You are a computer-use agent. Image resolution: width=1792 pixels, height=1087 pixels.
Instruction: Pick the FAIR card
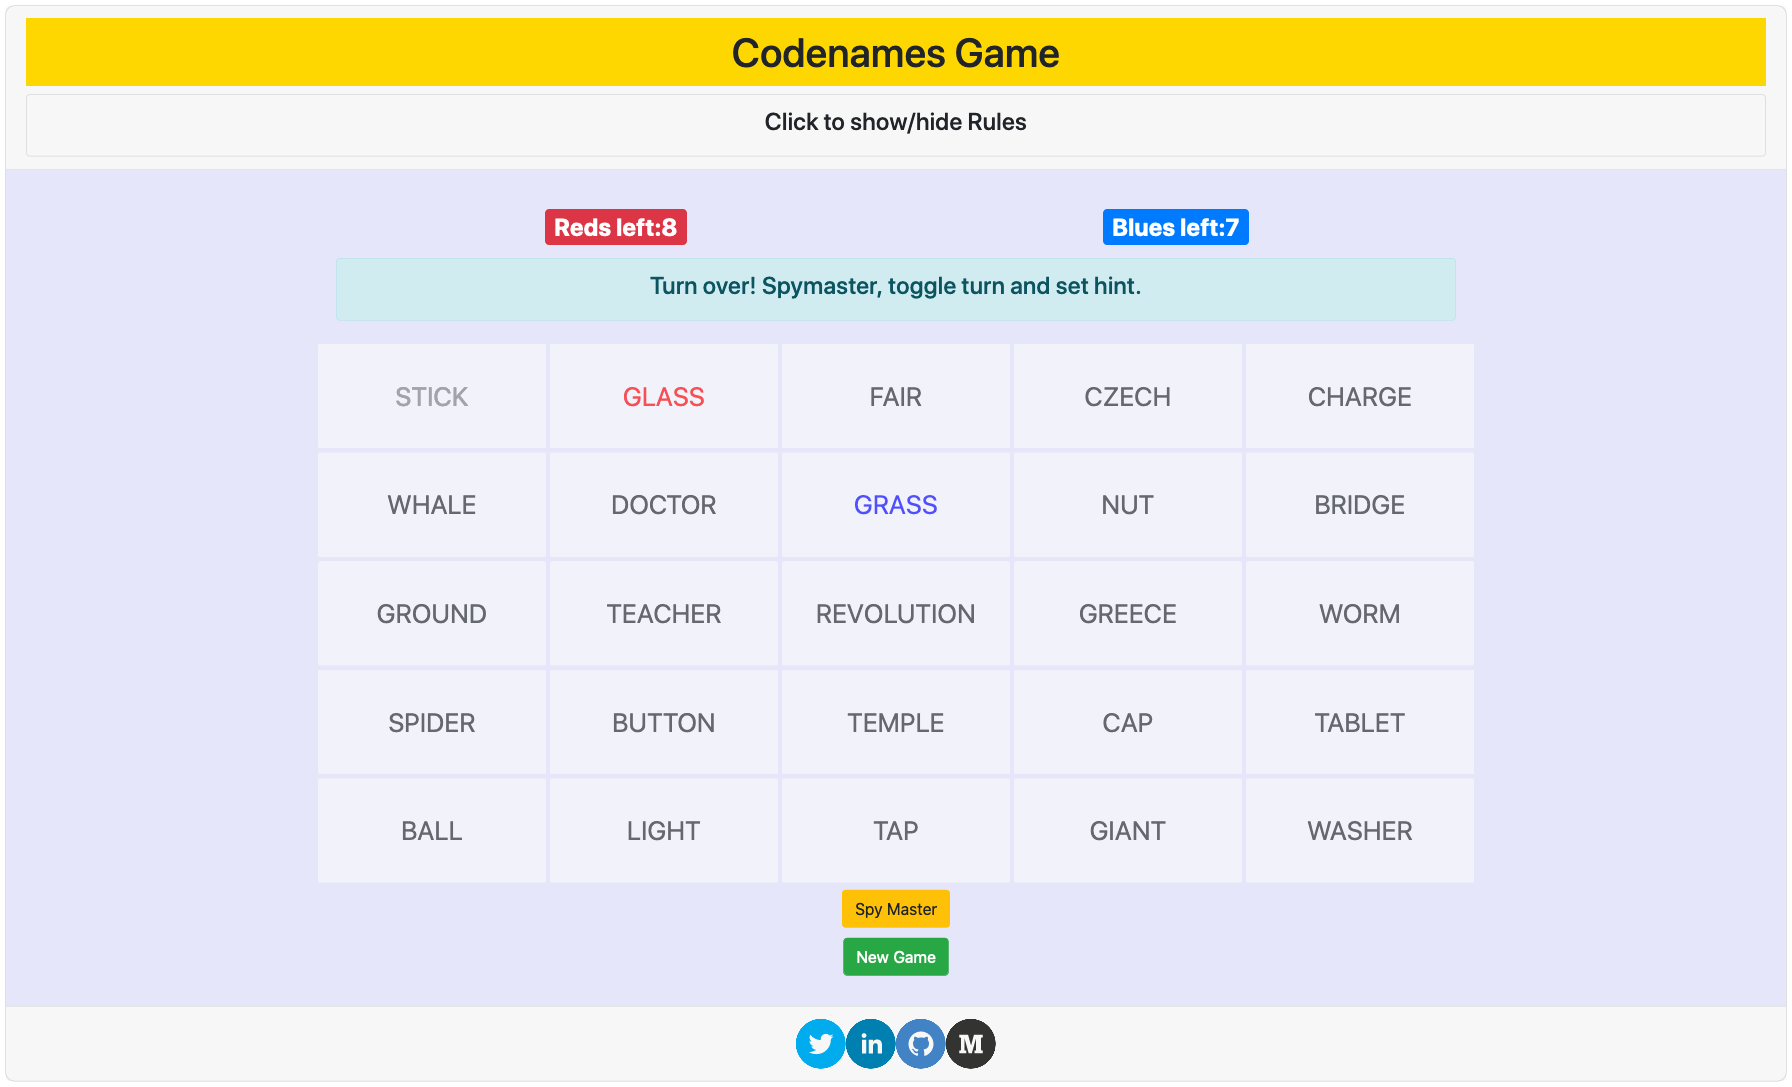[x=896, y=397]
